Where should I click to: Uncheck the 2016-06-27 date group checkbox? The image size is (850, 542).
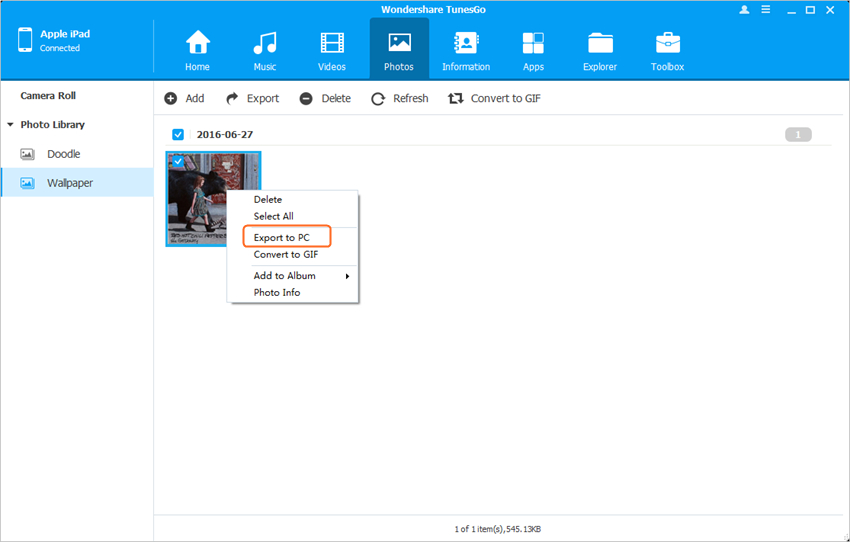click(178, 134)
